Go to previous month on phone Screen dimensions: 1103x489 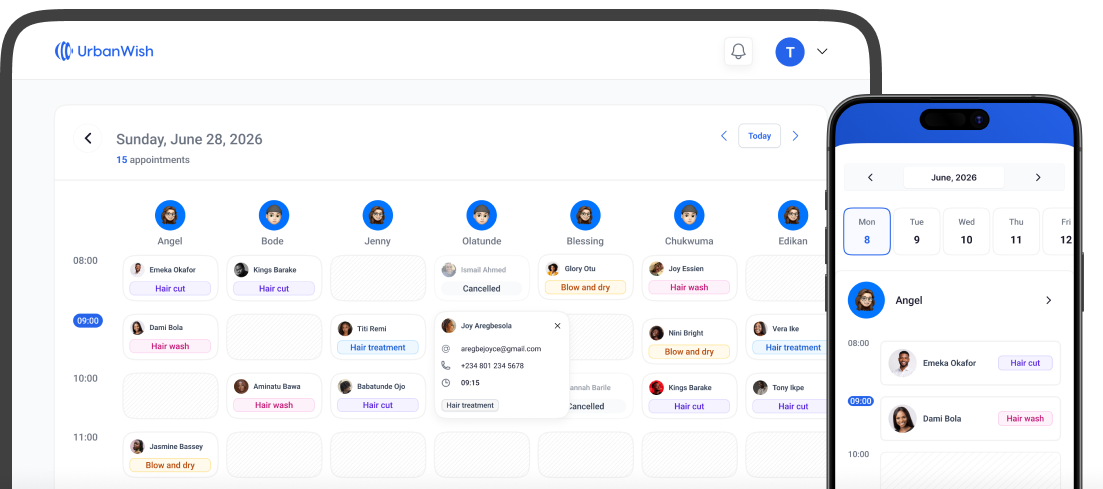[x=870, y=177]
